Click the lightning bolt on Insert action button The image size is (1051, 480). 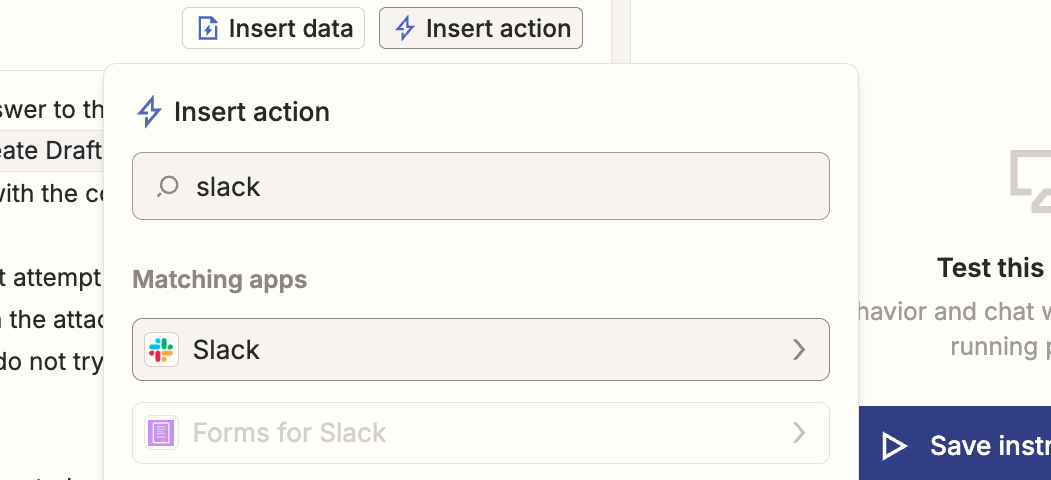tap(405, 28)
